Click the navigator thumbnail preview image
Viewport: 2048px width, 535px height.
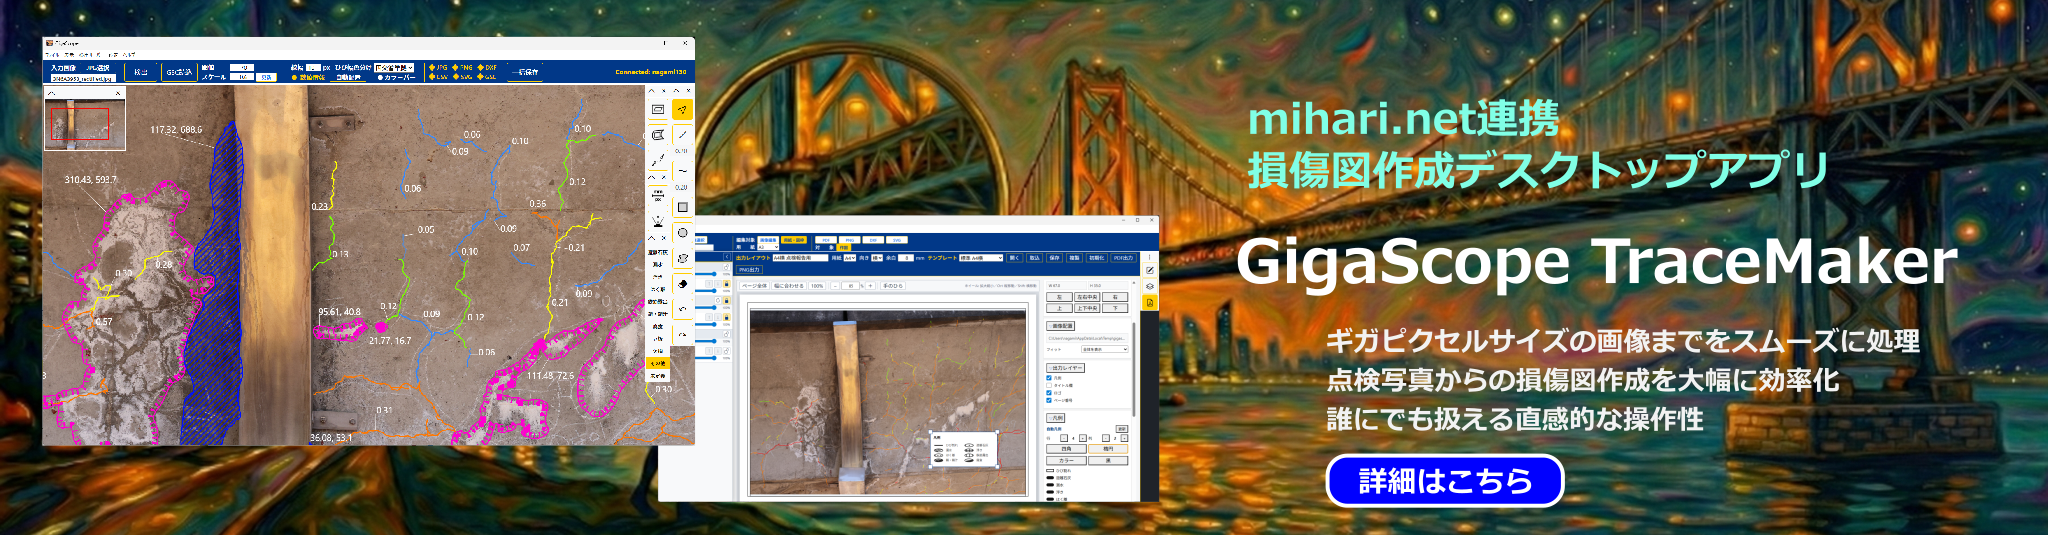[x=85, y=125]
